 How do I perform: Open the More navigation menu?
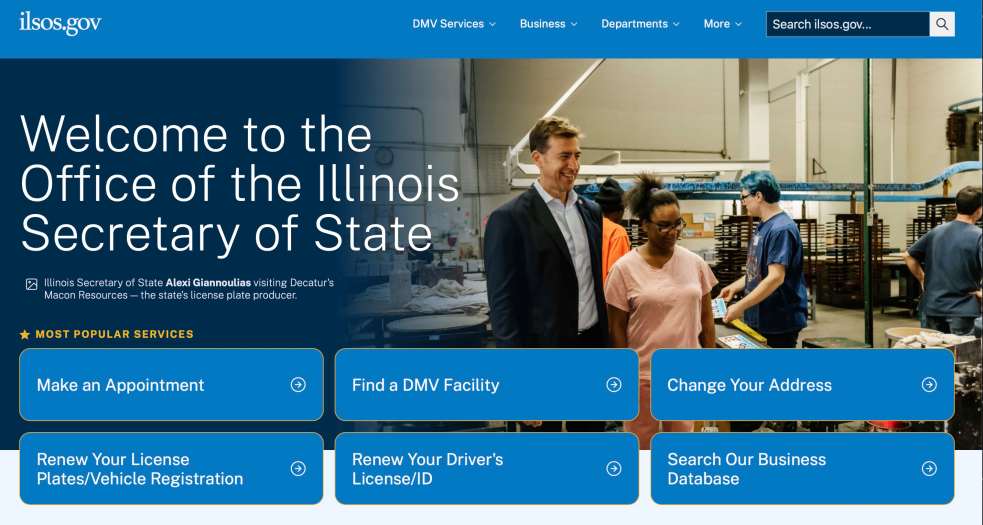722,24
